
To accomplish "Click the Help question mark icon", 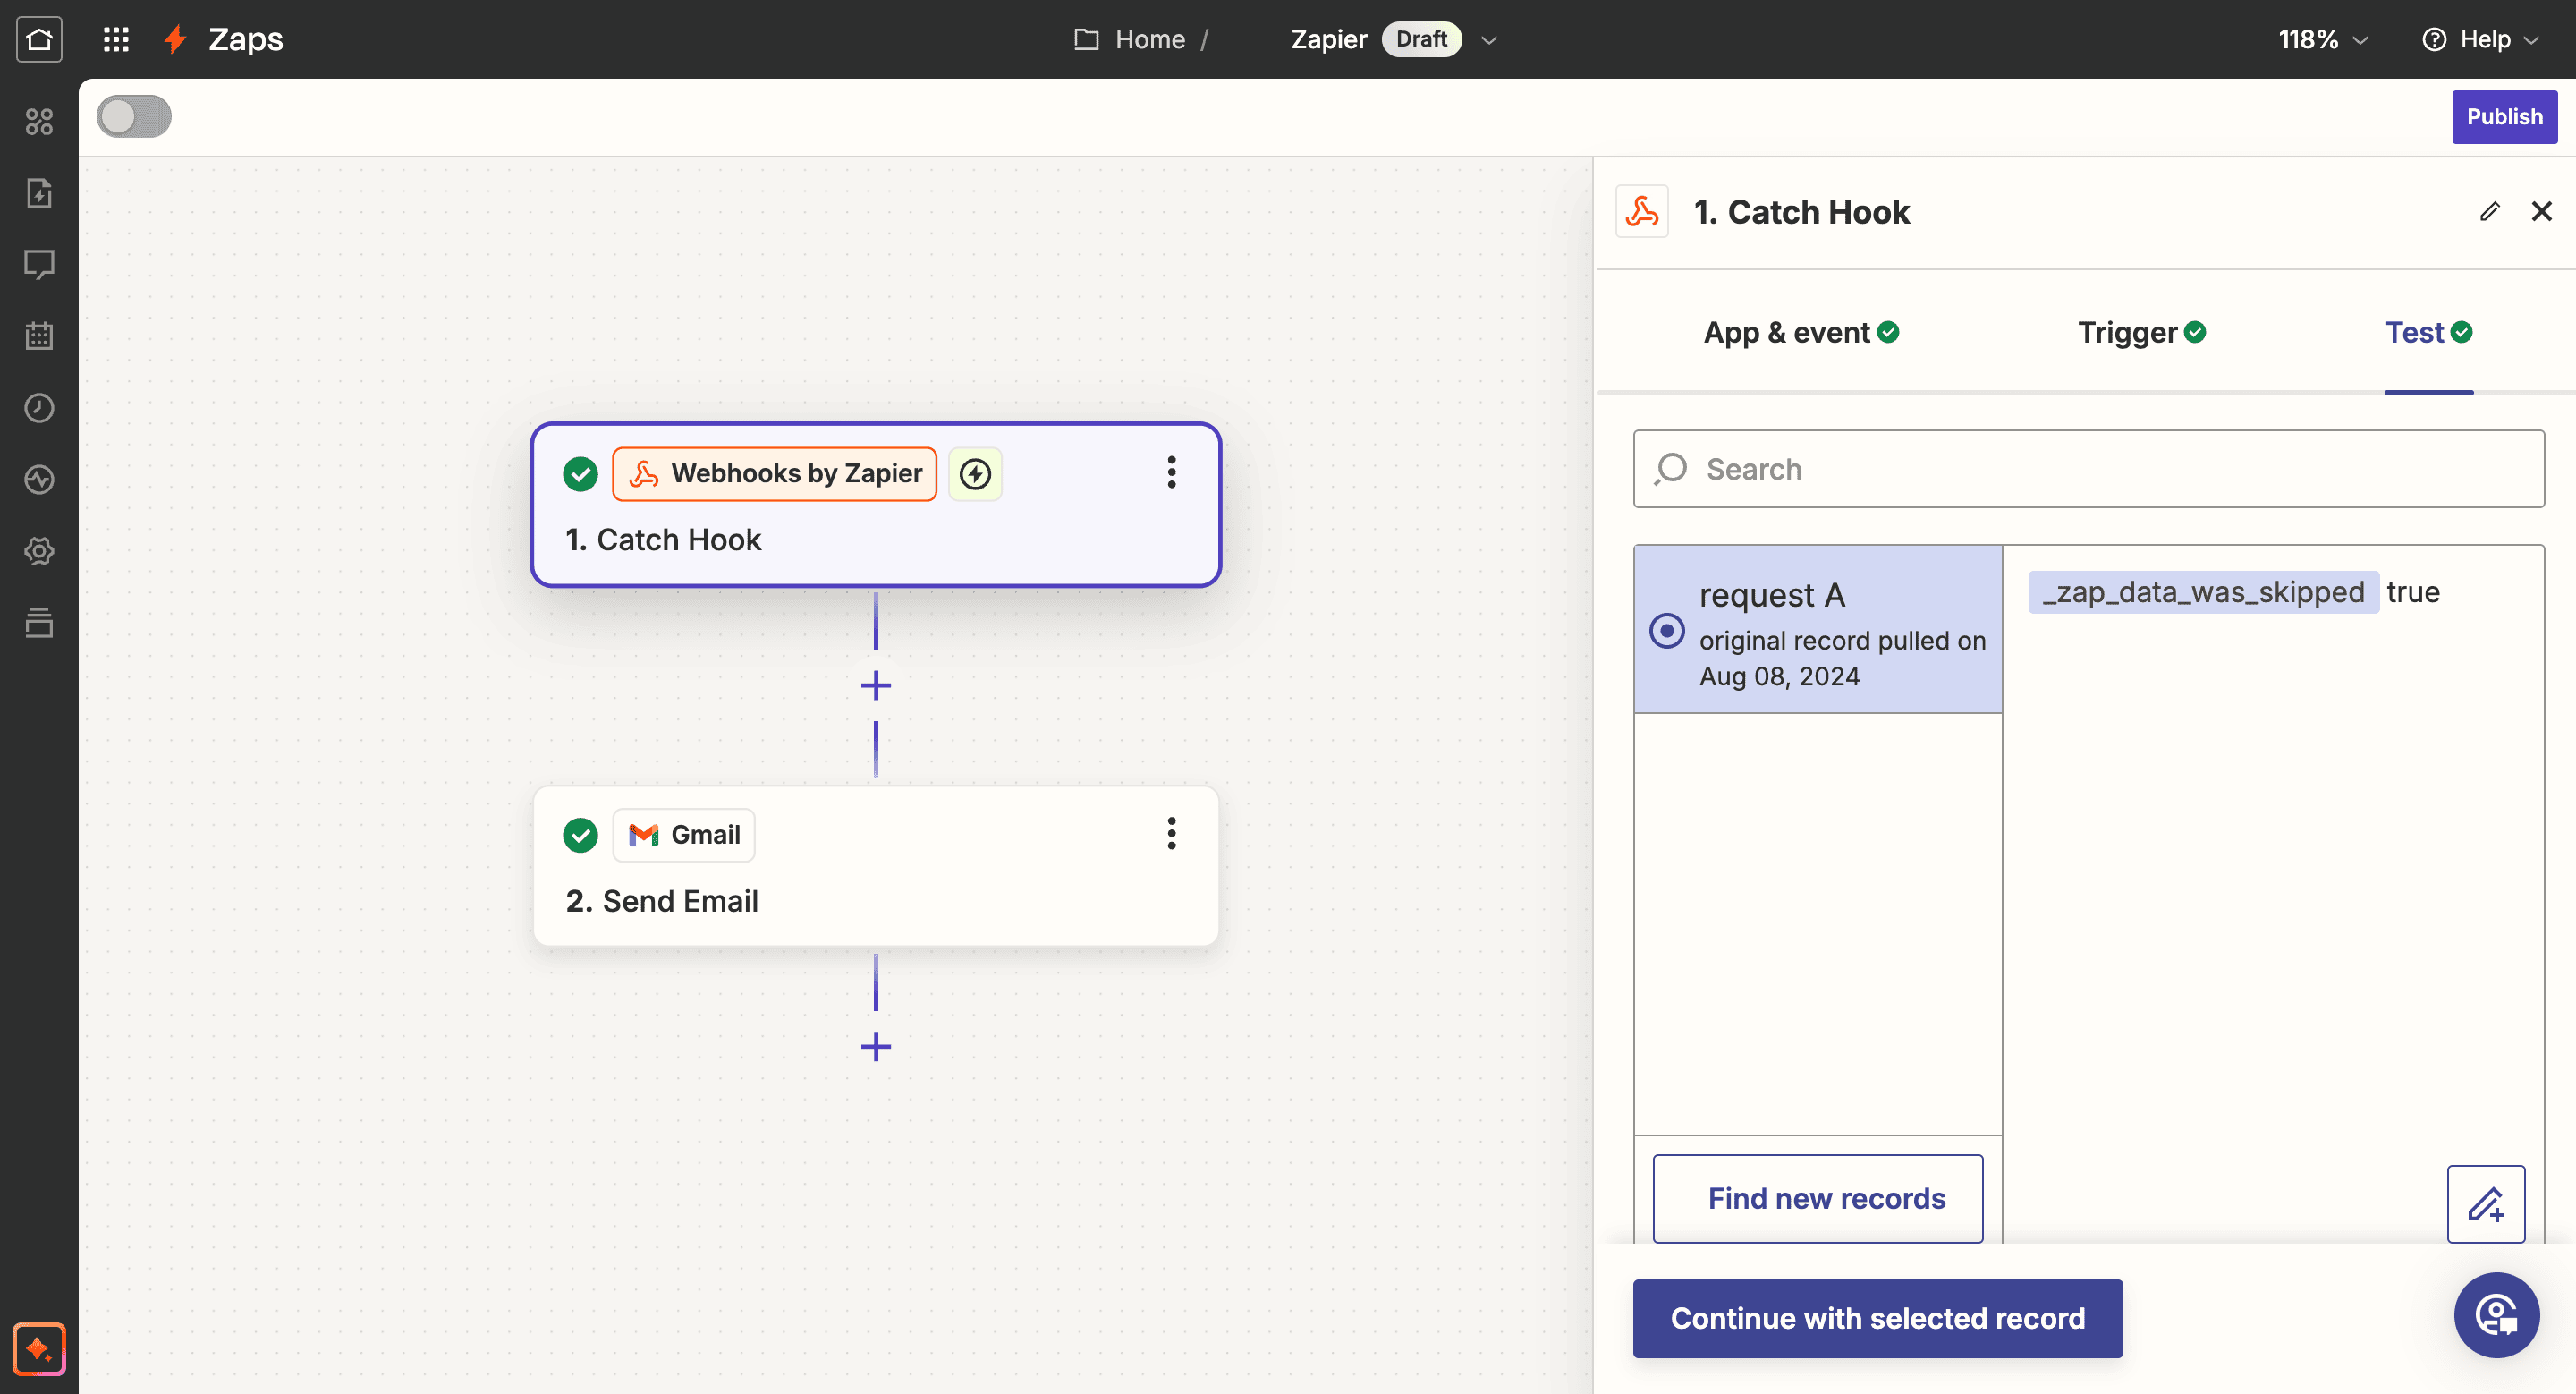I will [2435, 39].
